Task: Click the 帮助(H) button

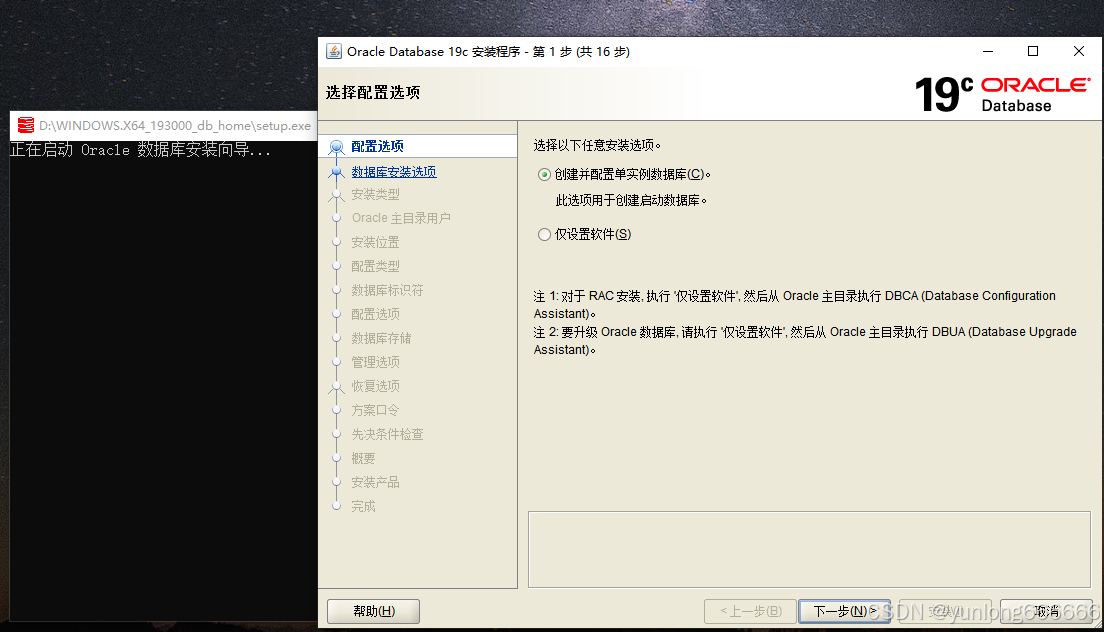Action: coord(374,611)
